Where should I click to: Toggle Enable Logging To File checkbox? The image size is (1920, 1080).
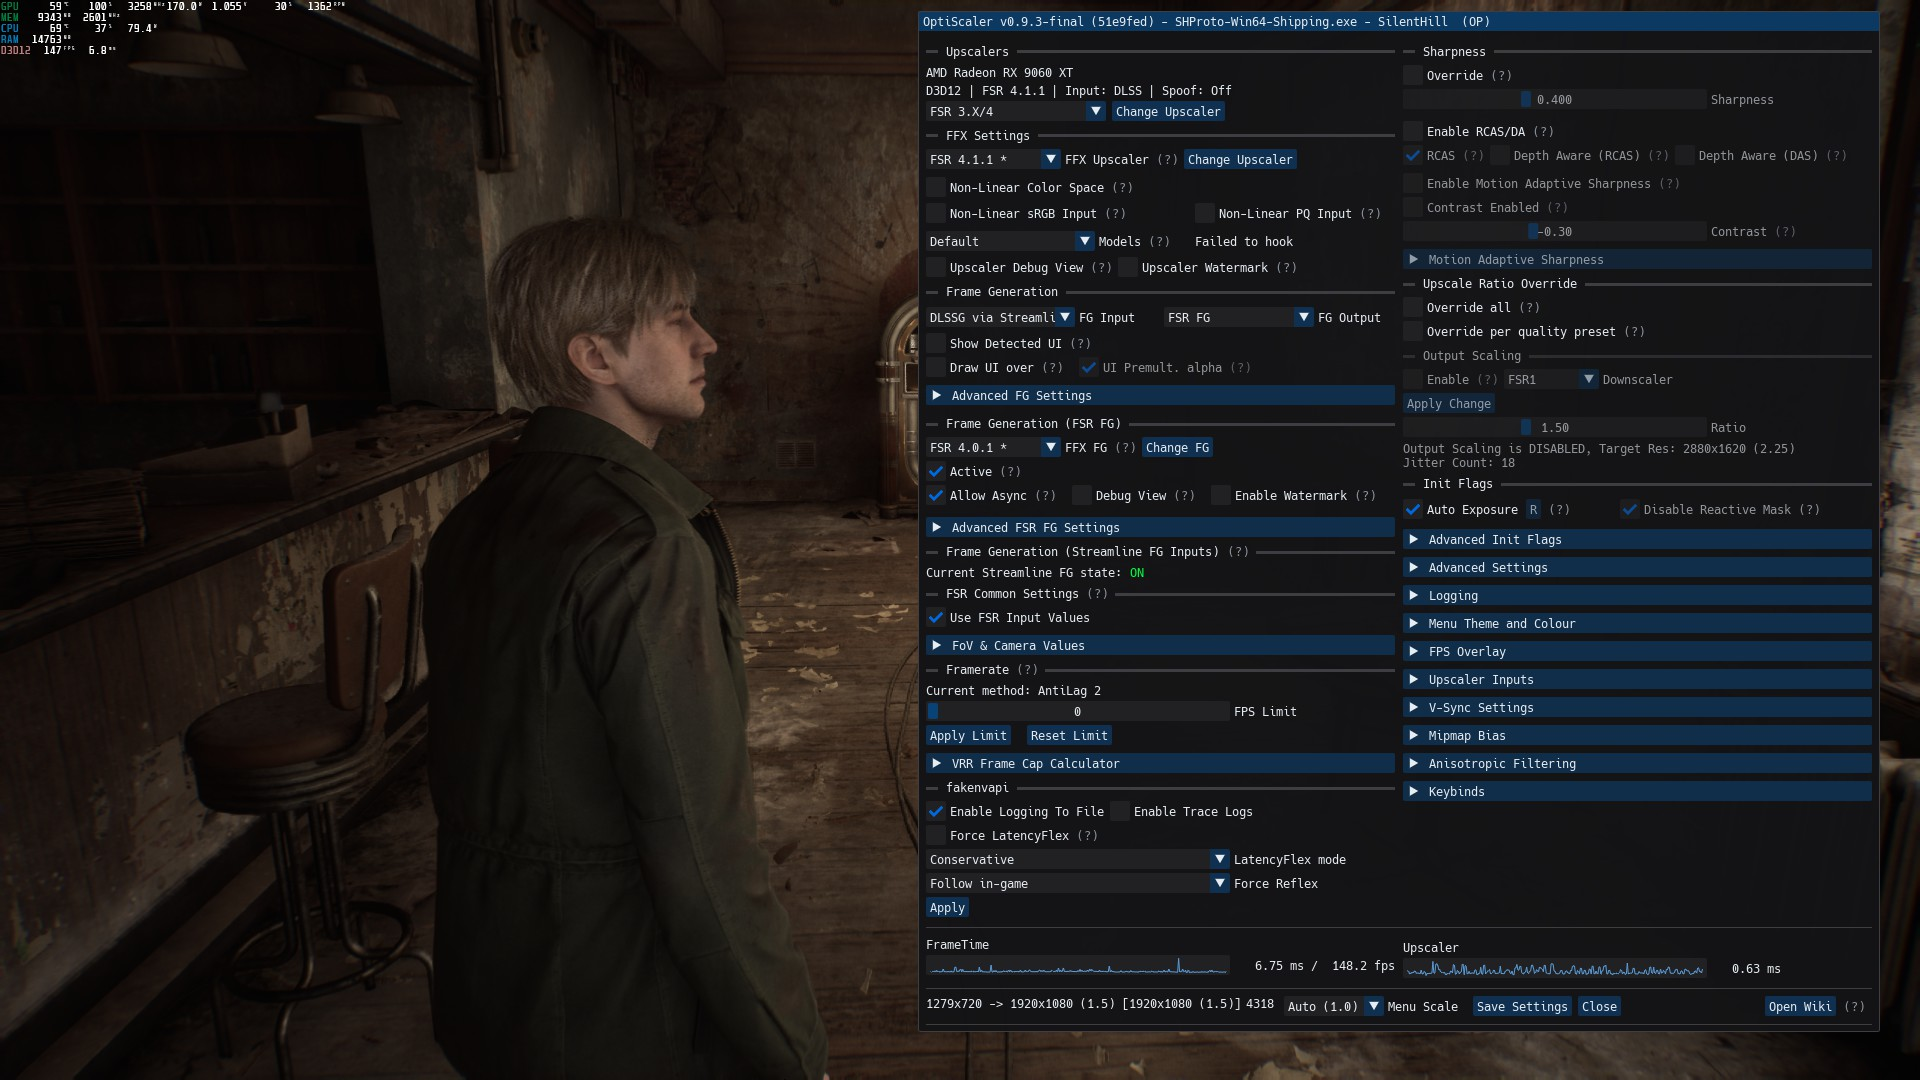click(x=936, y=812)
